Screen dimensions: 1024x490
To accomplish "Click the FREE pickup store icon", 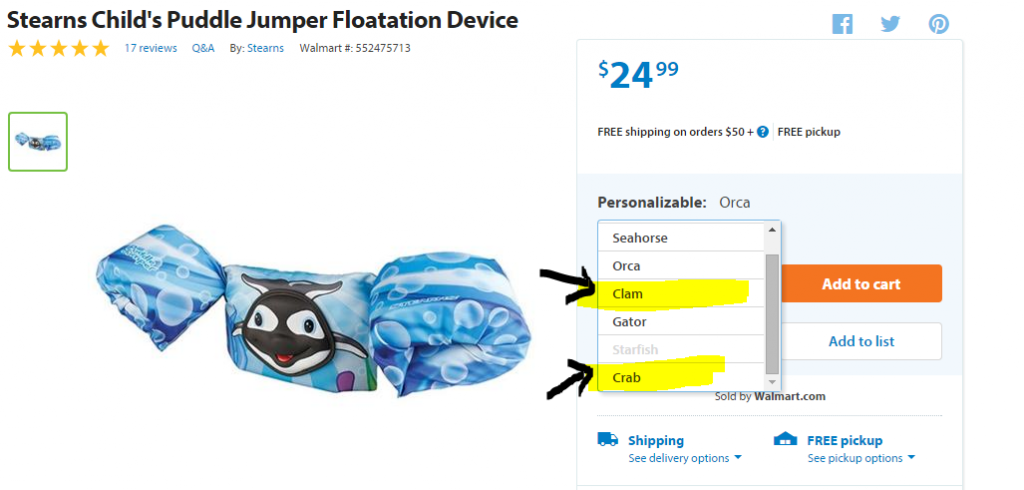I will click(x=785, y=439).
